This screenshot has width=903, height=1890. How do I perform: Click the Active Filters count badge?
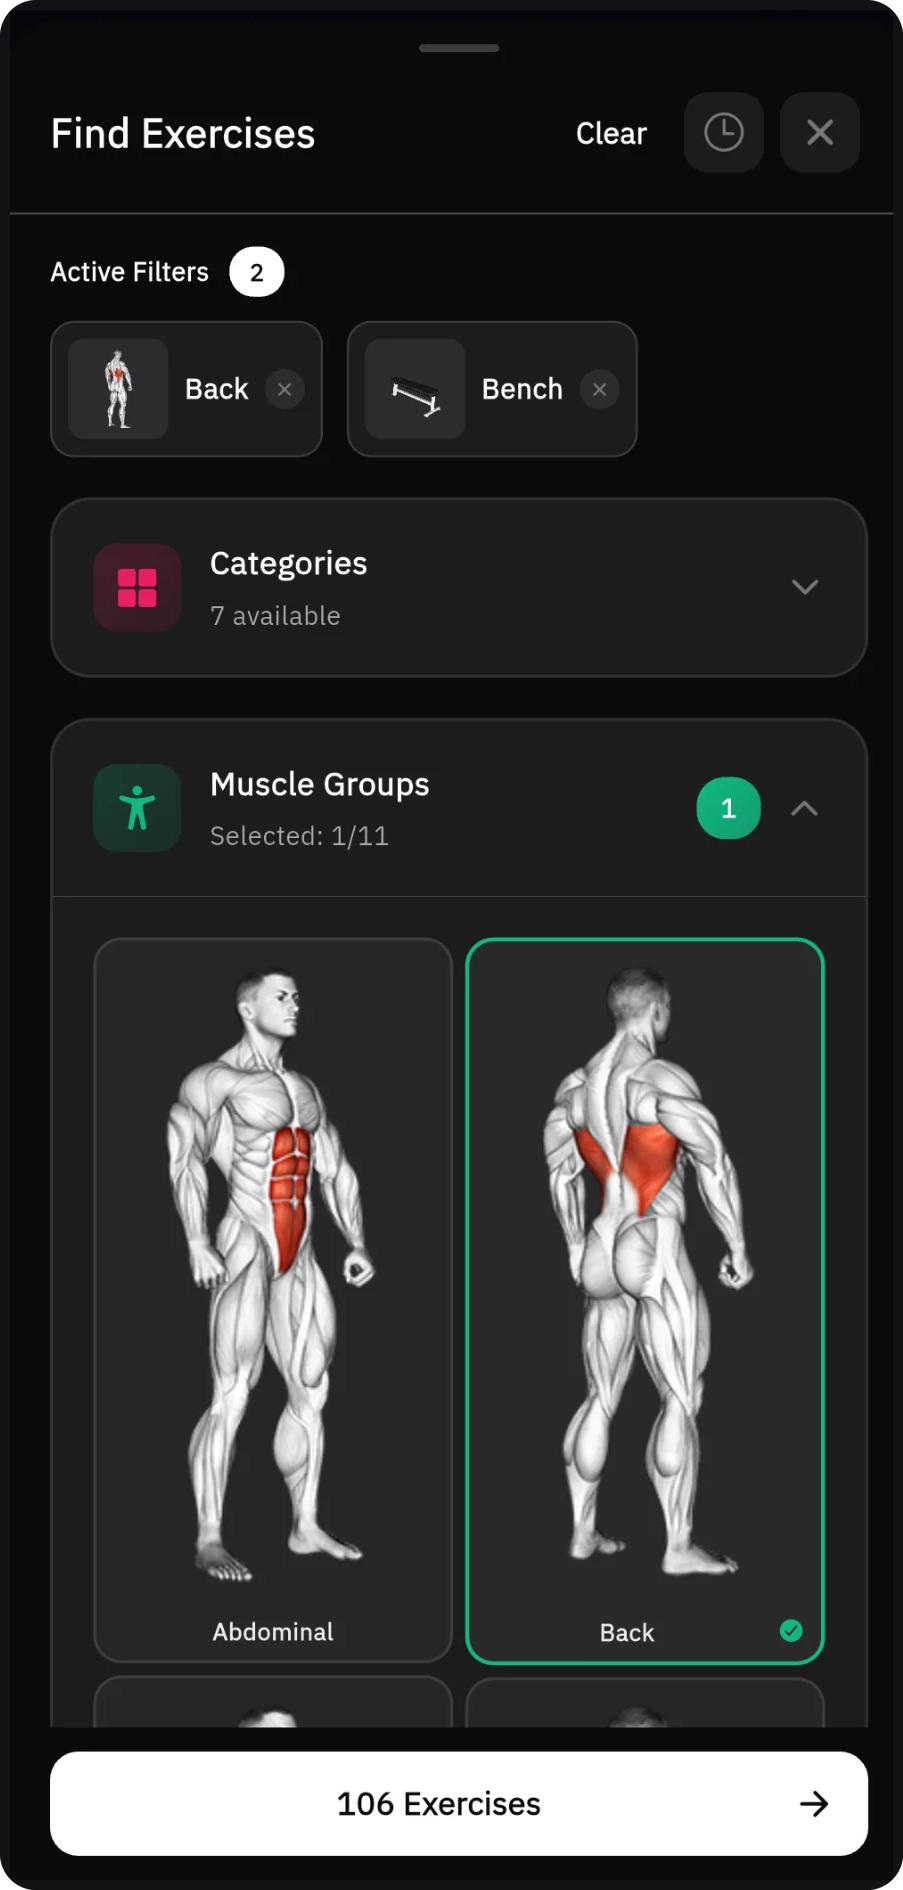coord(257,272)
